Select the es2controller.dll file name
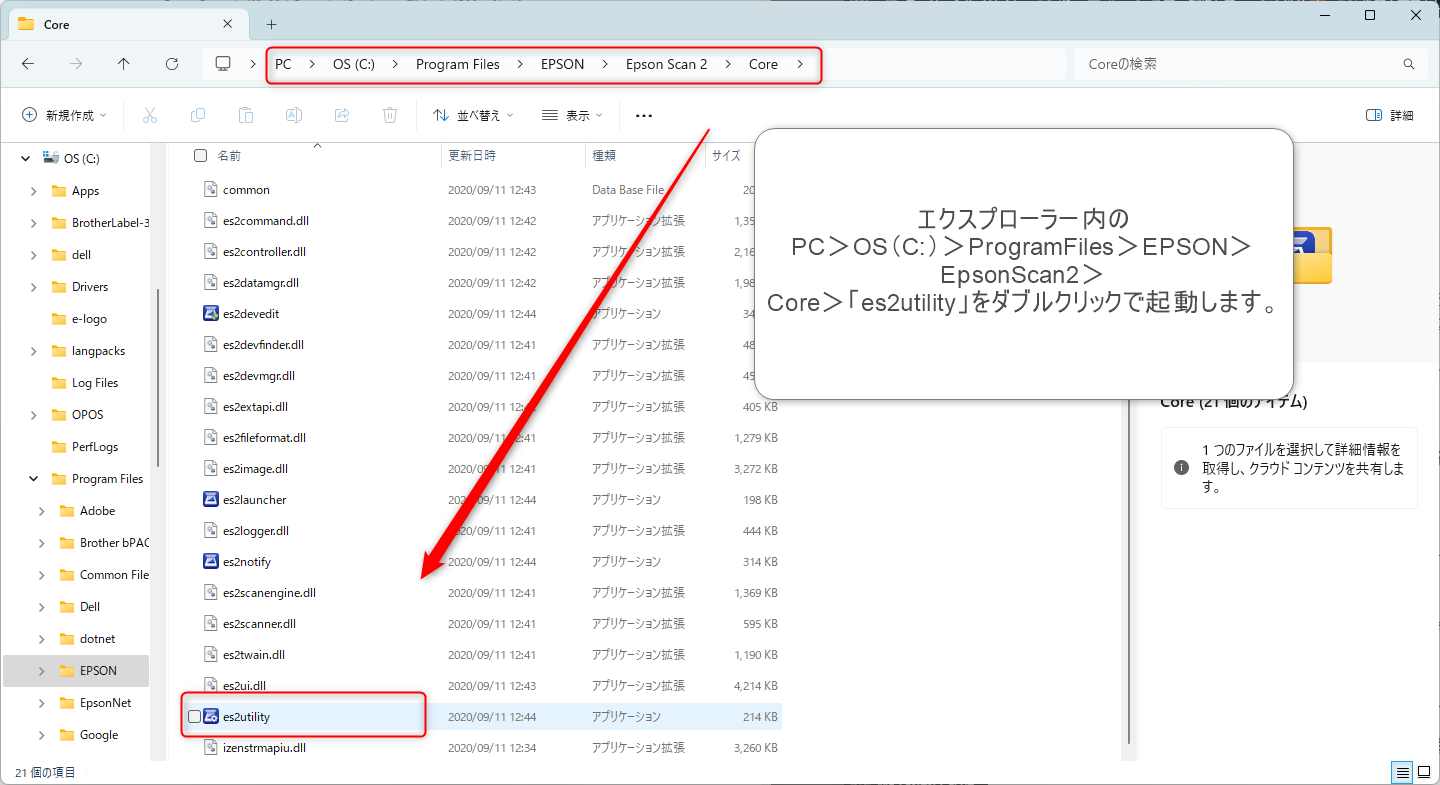This screenshot has width=1440, height=785. [x=265, y=251]
